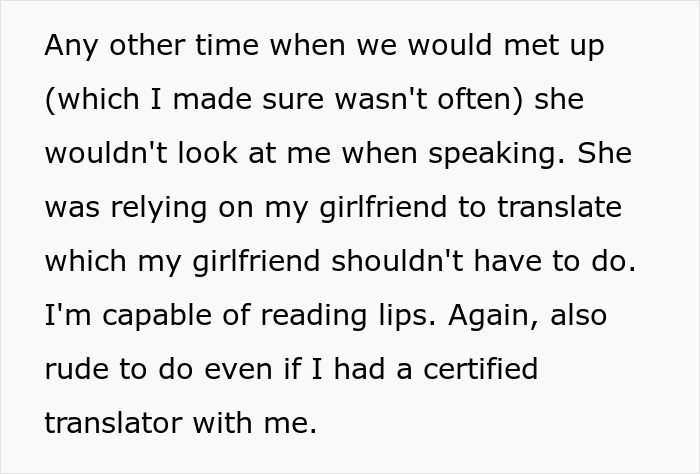Click the word "often)" in second line

(479, 101)
